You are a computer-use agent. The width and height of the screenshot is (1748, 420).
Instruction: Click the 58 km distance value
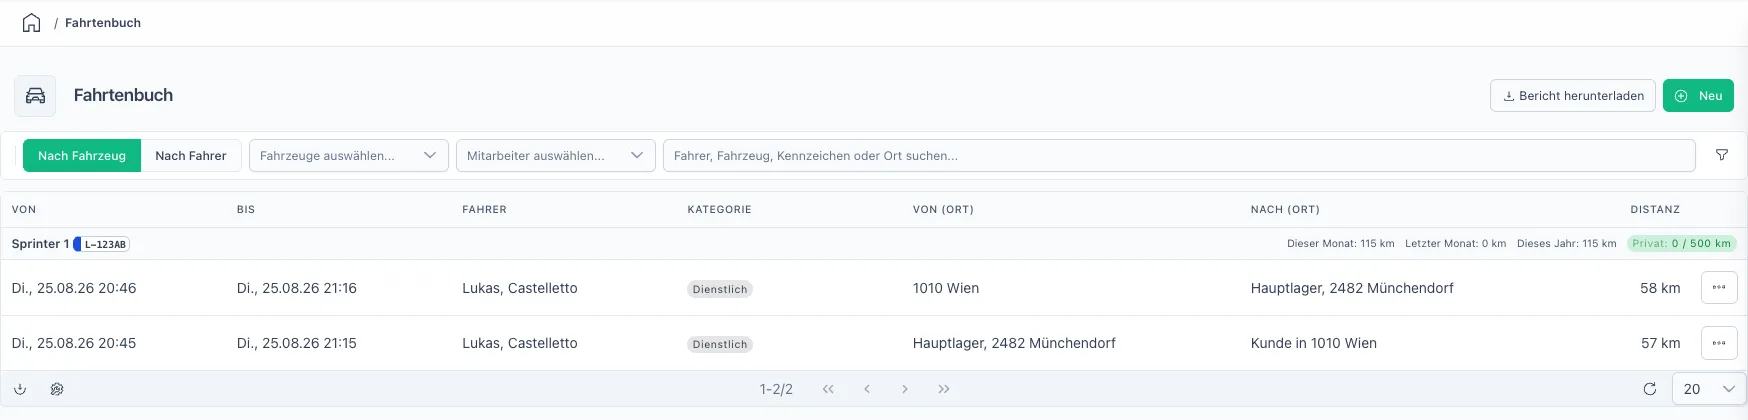click(1660, 288)
